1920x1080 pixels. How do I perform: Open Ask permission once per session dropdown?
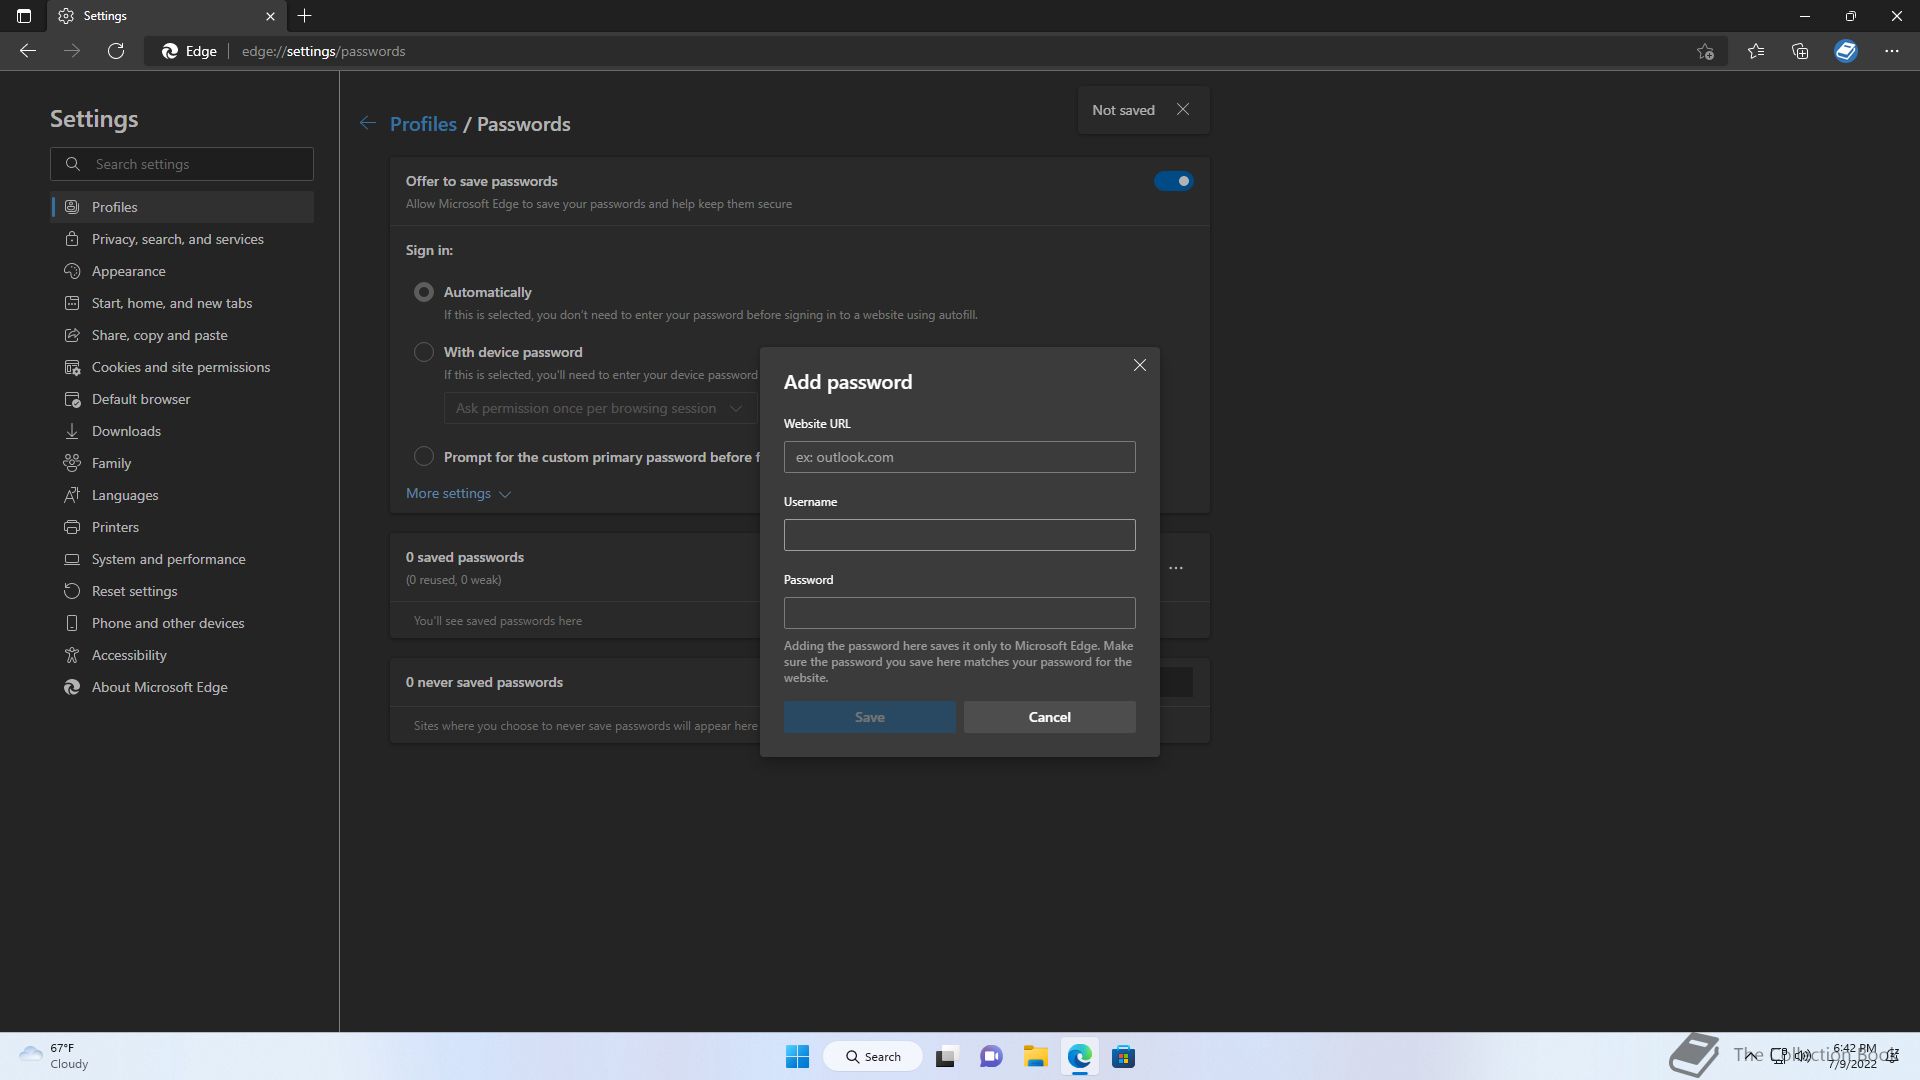[x=599, y=408]
